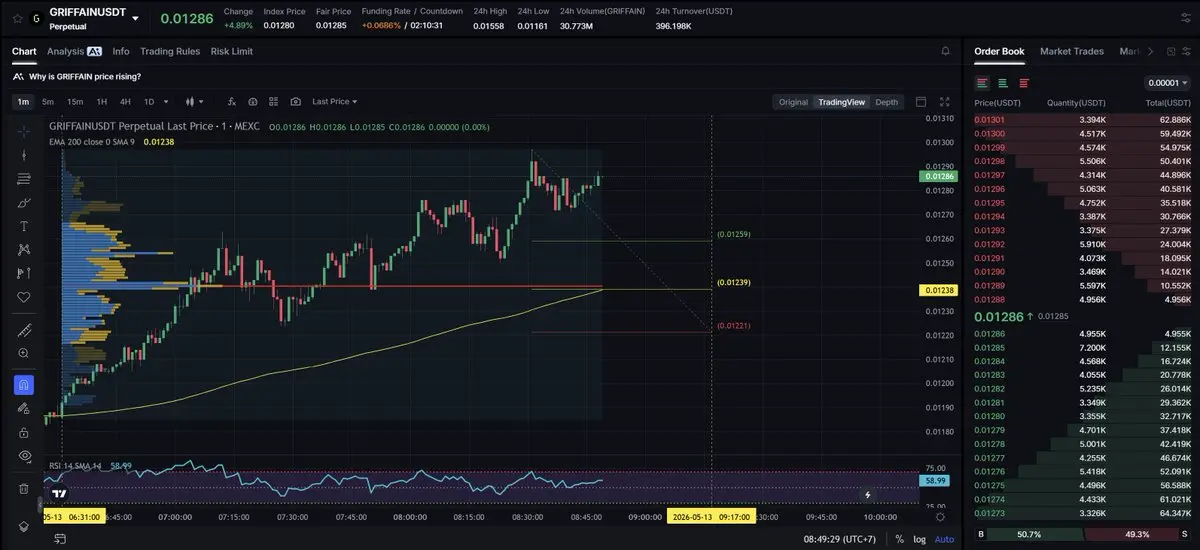
Task: Show more order book tabs with the arrow
Action: click(1150, 51)
